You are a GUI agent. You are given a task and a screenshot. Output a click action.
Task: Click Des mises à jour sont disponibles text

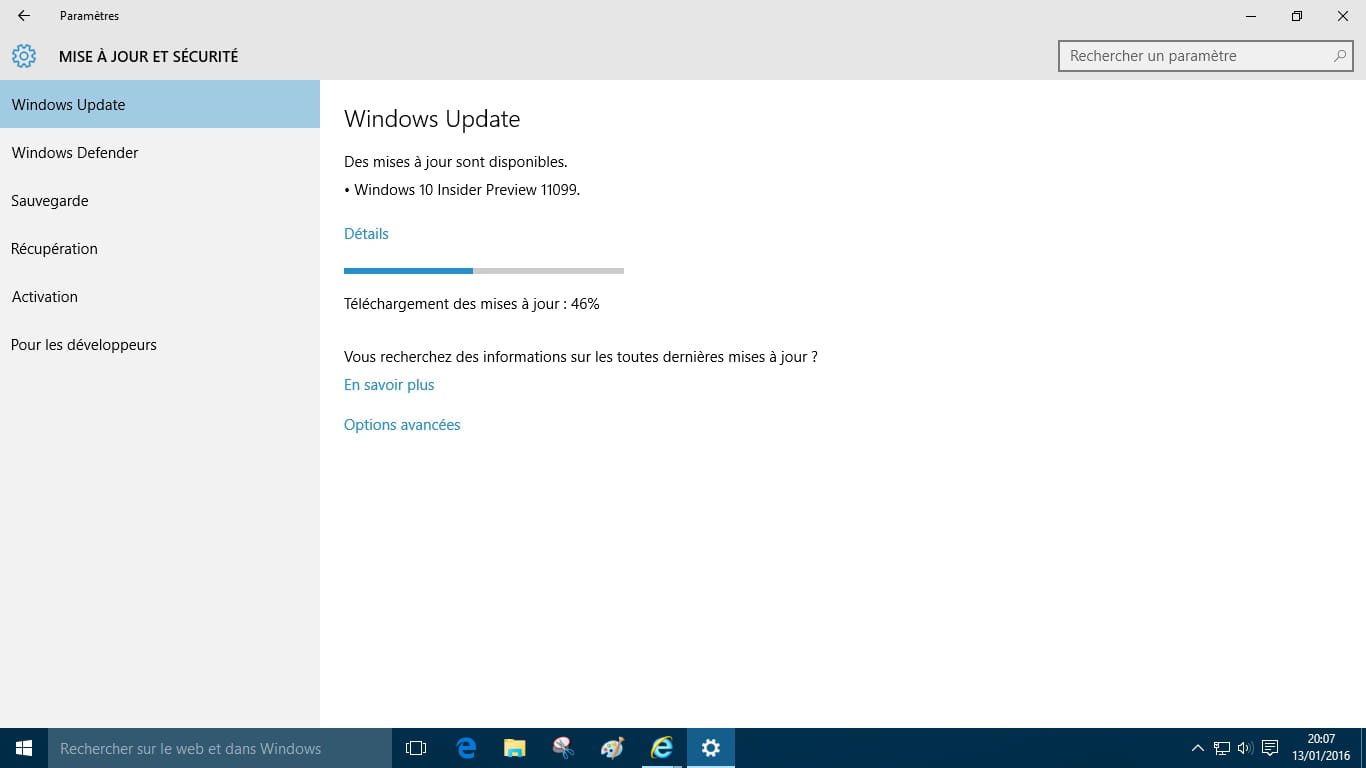(x=456, y=161)
